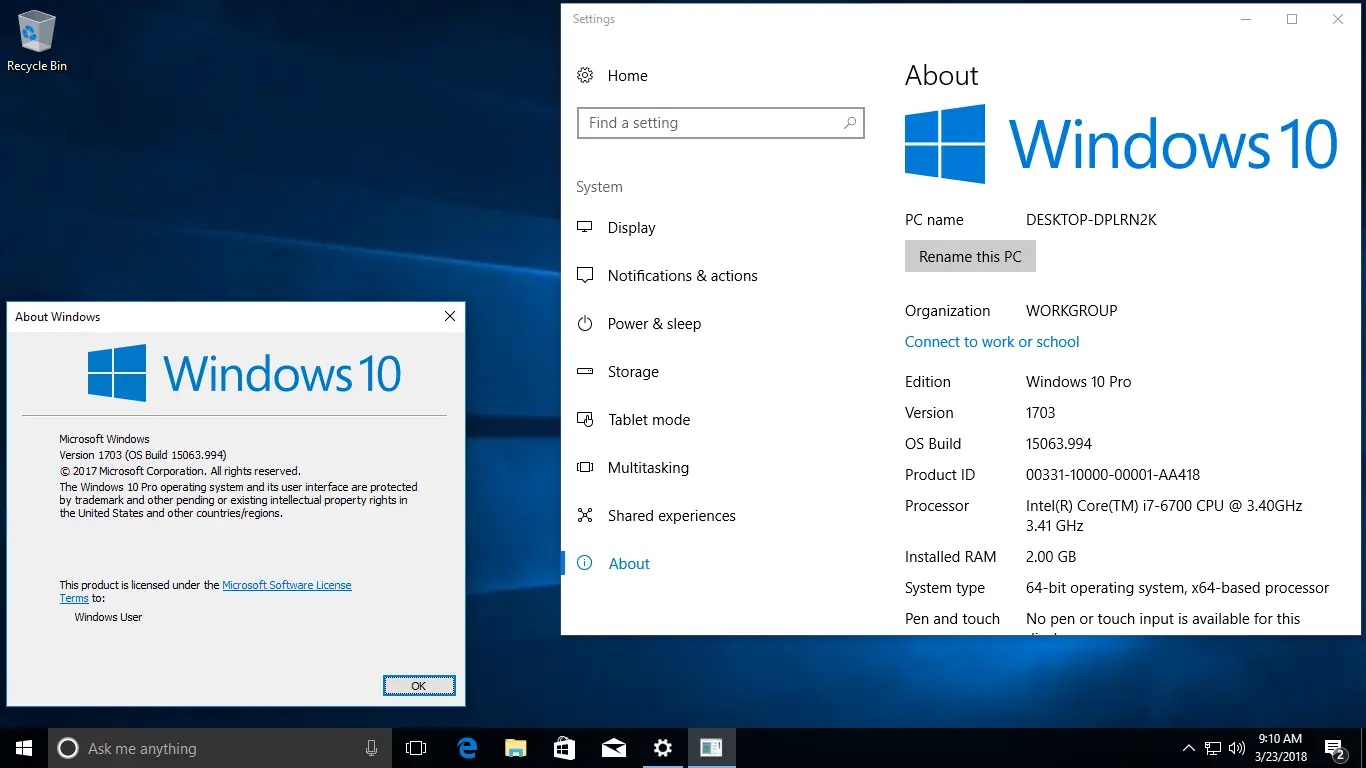Click the Settings window title text
Image resolution: width=1366 pixels, height=768 pixels.
pyautogui.click(x=594, y=19)
